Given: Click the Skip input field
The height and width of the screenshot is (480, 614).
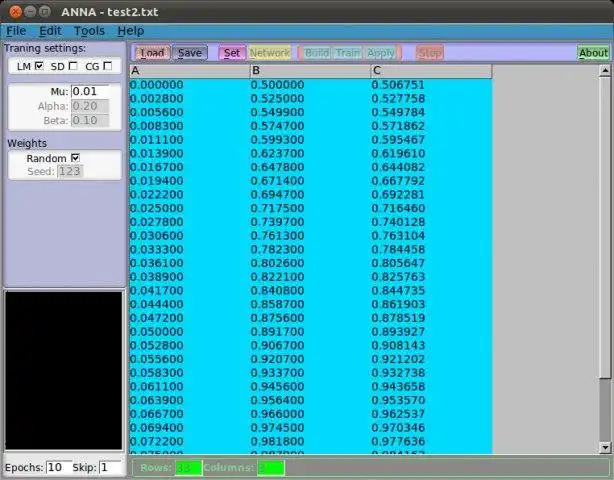Looking at the screenshot, I should pos(110,467).
